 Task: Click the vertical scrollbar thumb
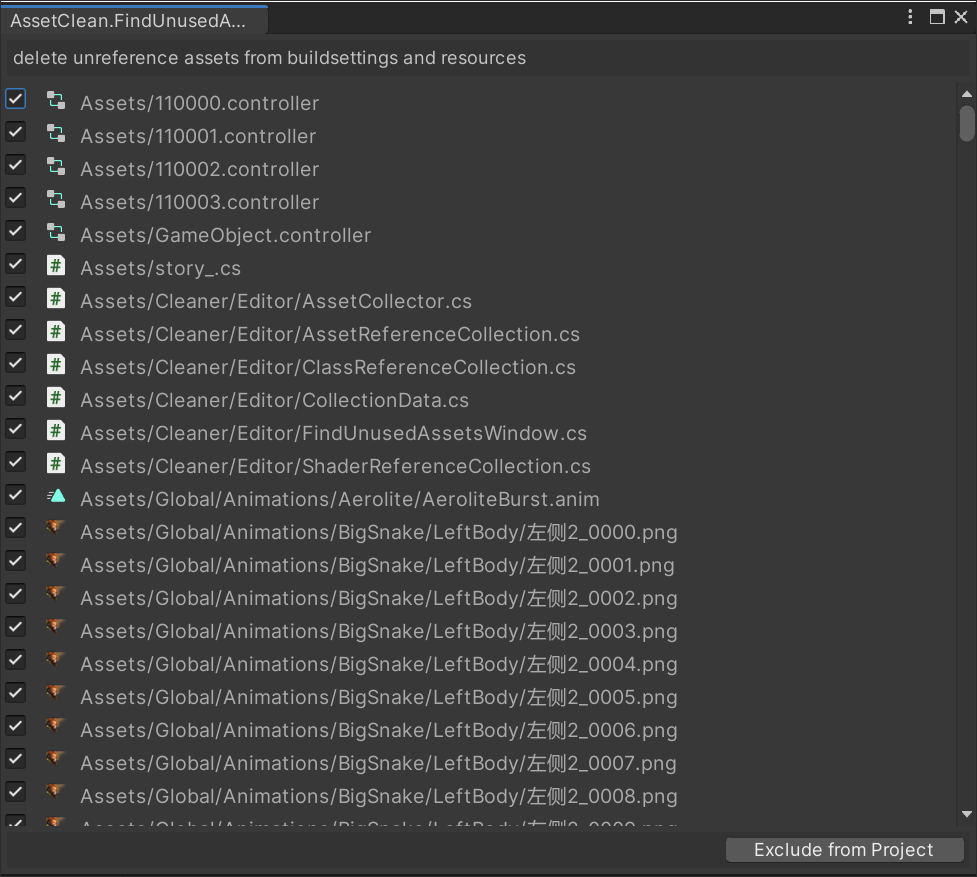[x=966, y=122]
